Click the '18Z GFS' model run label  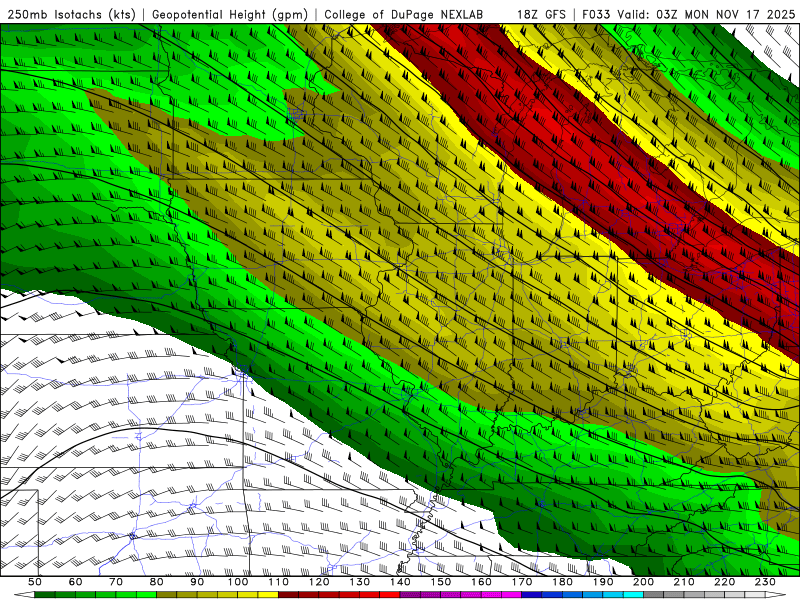[x=541, y=14]
